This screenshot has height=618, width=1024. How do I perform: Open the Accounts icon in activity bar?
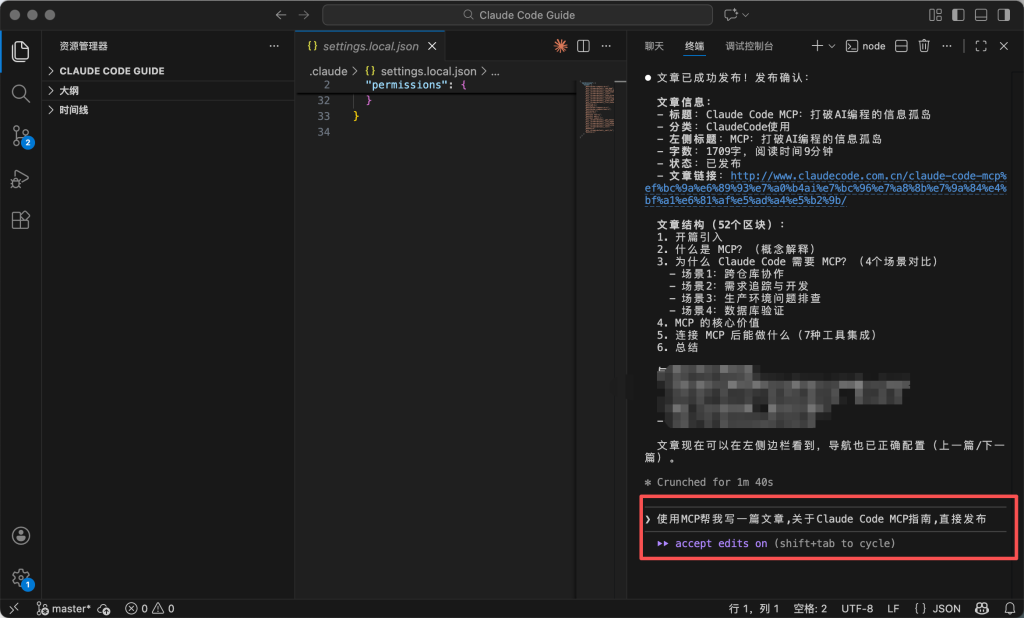(x=20, y=536)
